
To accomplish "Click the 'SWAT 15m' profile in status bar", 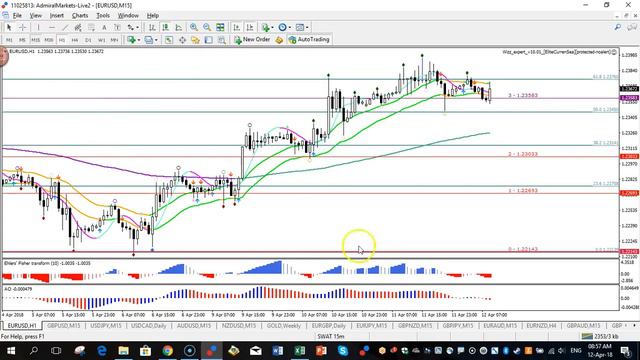I will point(331,336).
